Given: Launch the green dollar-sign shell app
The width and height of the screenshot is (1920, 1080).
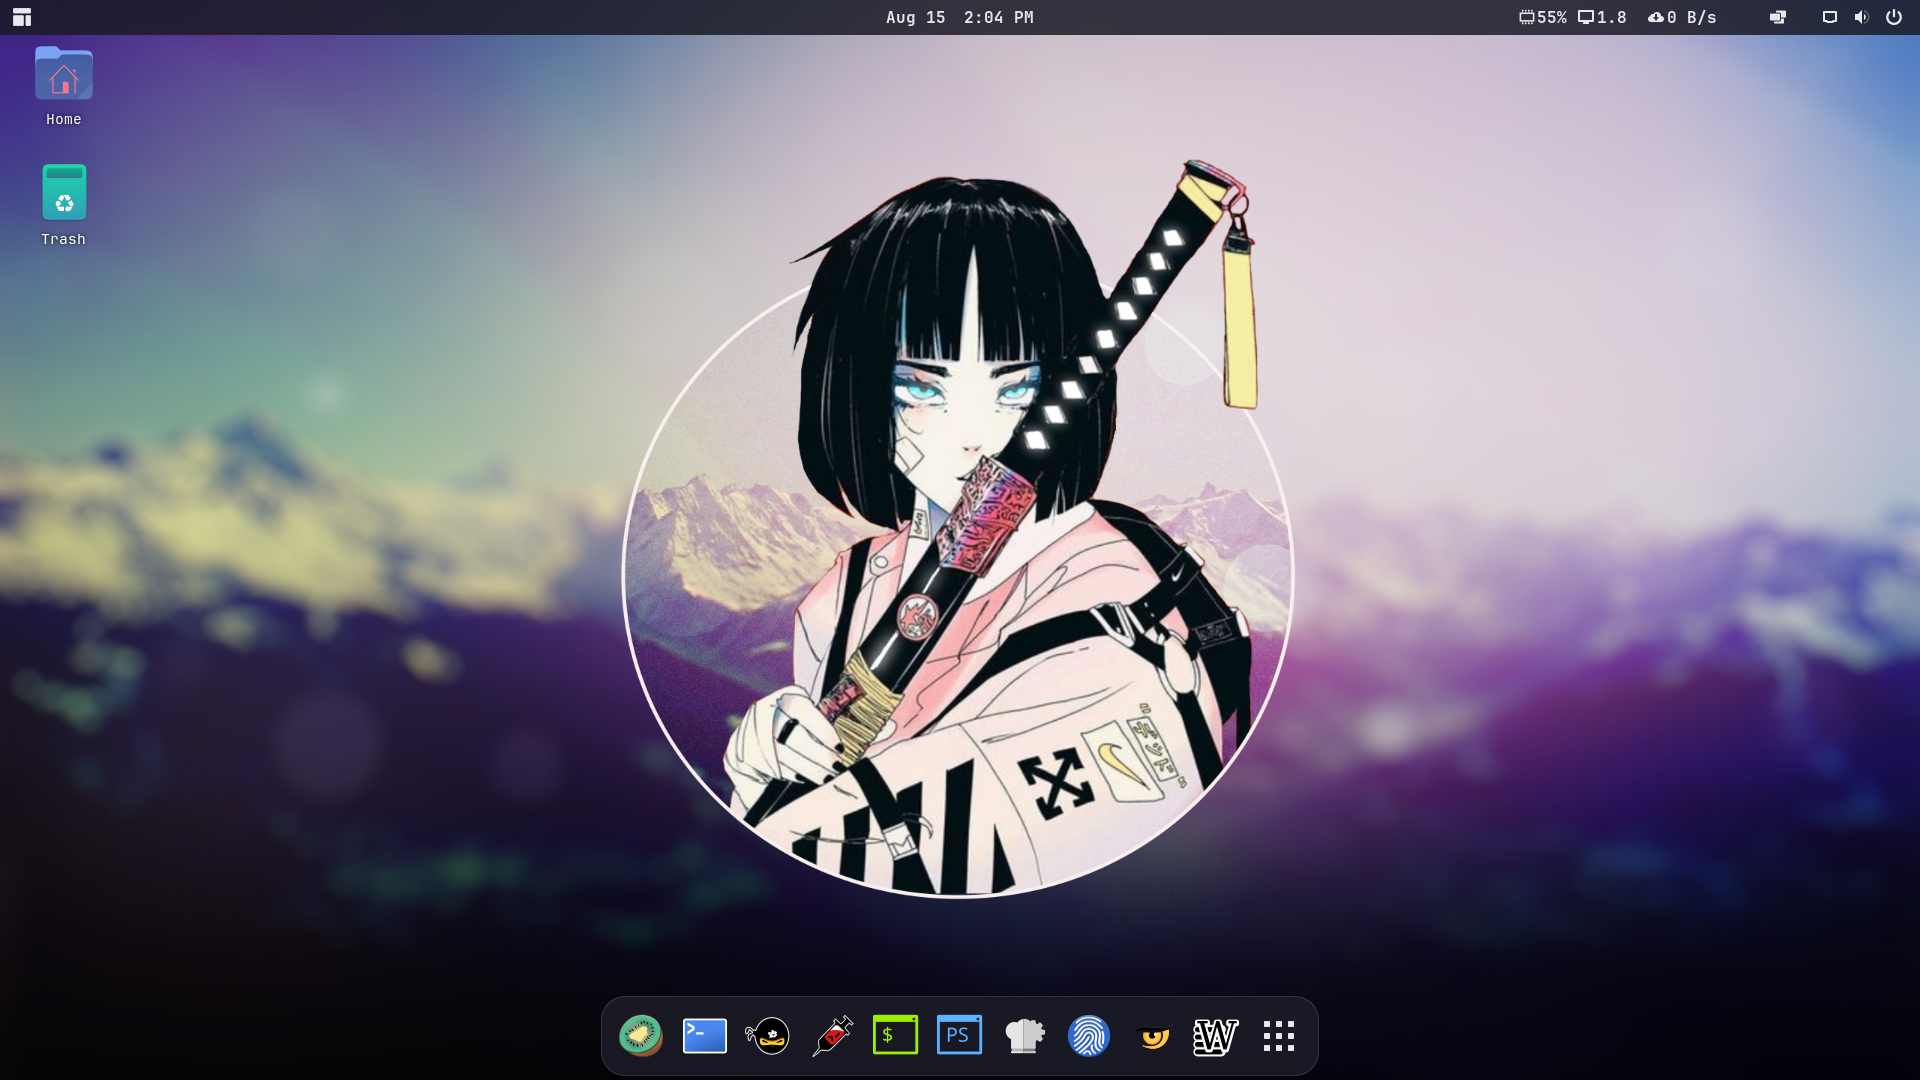Looking at the screenshot, I should click(897, 1035).
